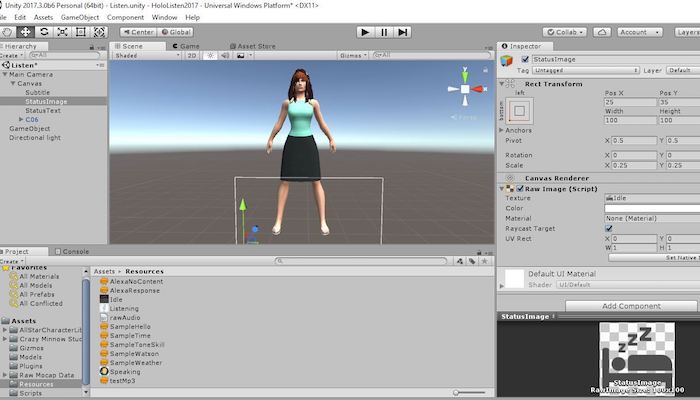Open All Prefabs favorite search
This screenshot has height=400, width=700.
(x=37, y=294)
